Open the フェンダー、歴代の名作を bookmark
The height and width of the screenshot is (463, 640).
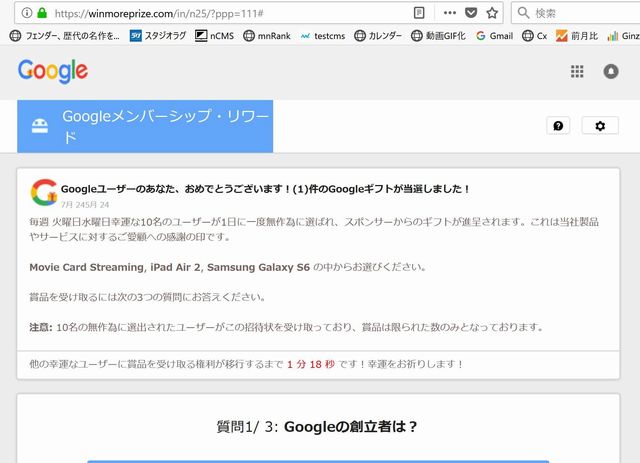click(64, 36)
